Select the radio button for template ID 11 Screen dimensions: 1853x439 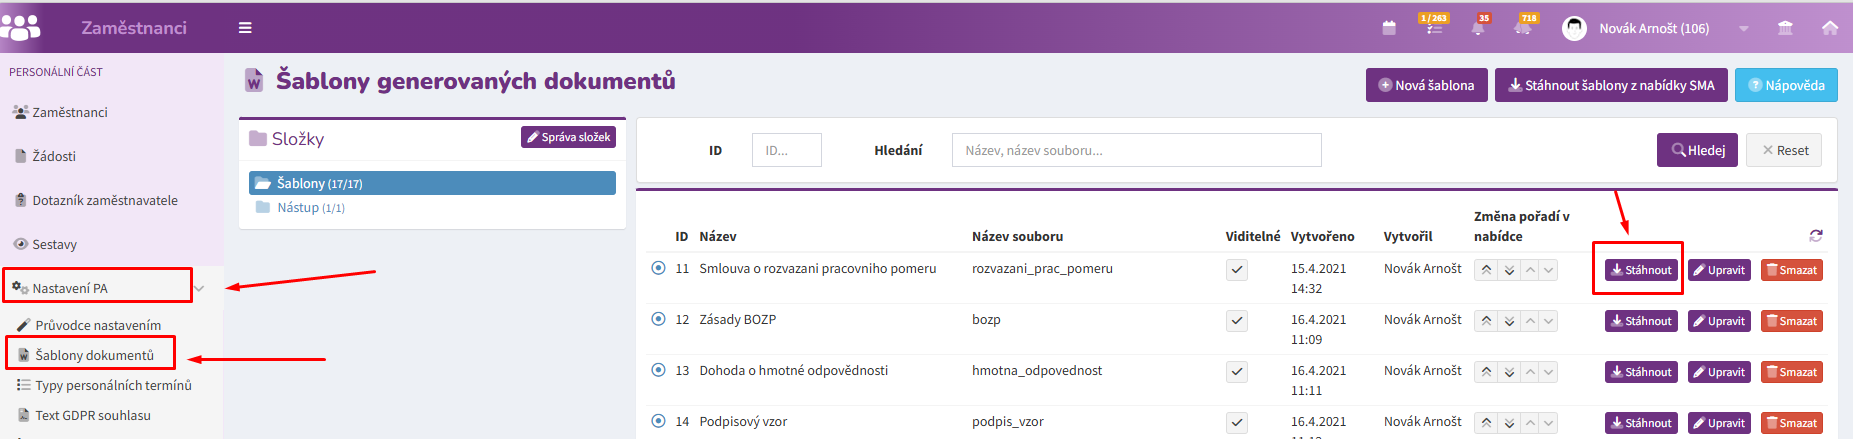pos(658,268)
